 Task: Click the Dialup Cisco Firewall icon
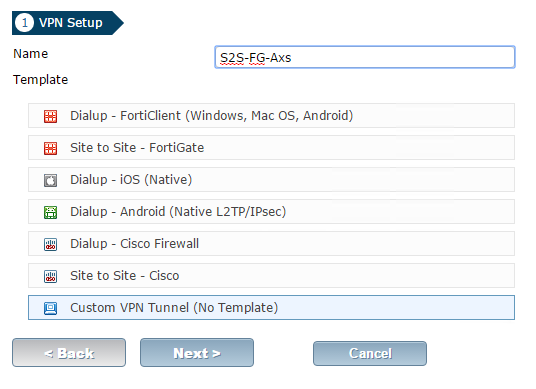[x=51, y=244]
